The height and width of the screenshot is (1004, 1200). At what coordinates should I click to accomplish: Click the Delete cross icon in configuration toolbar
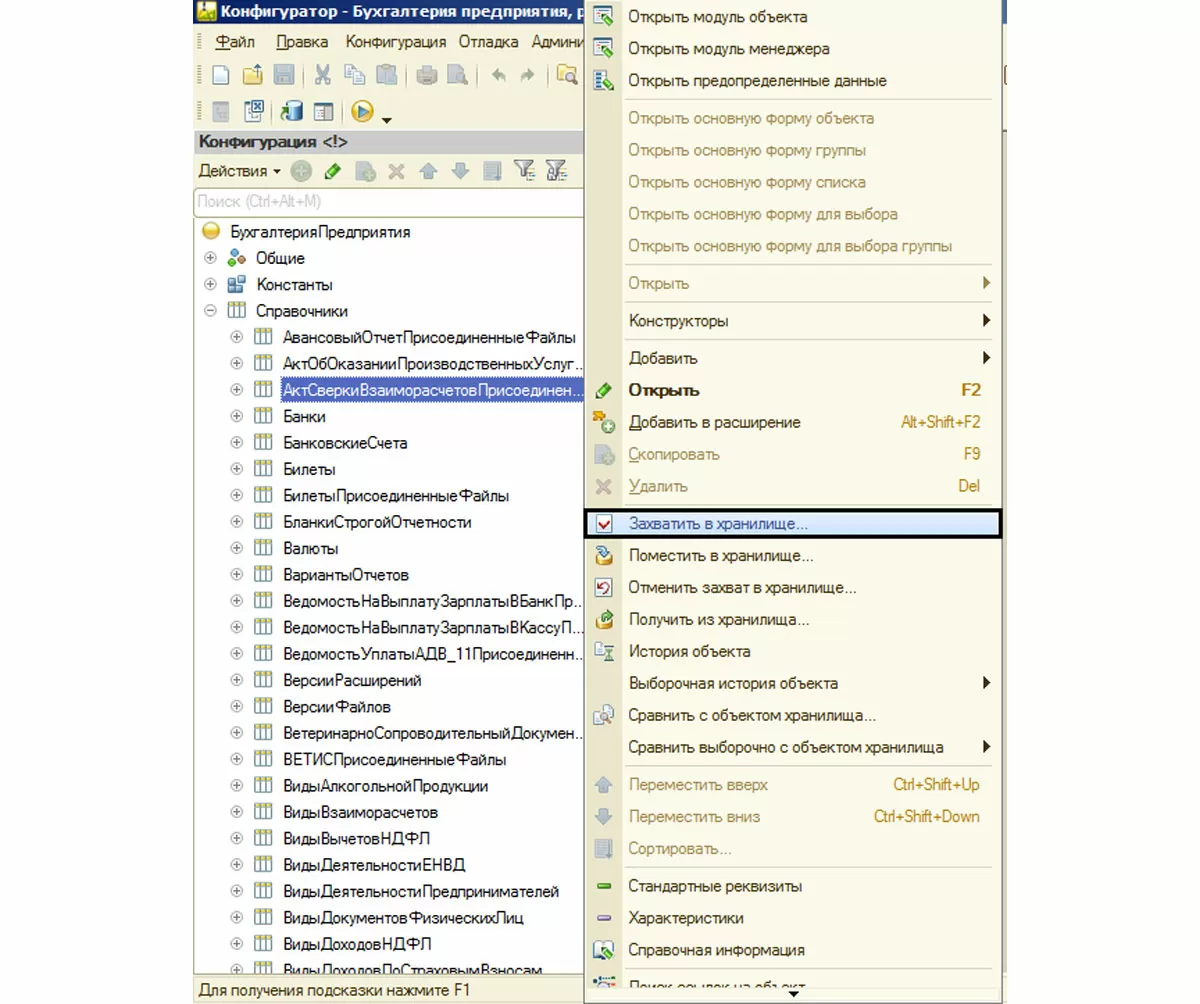click(396, 172)
